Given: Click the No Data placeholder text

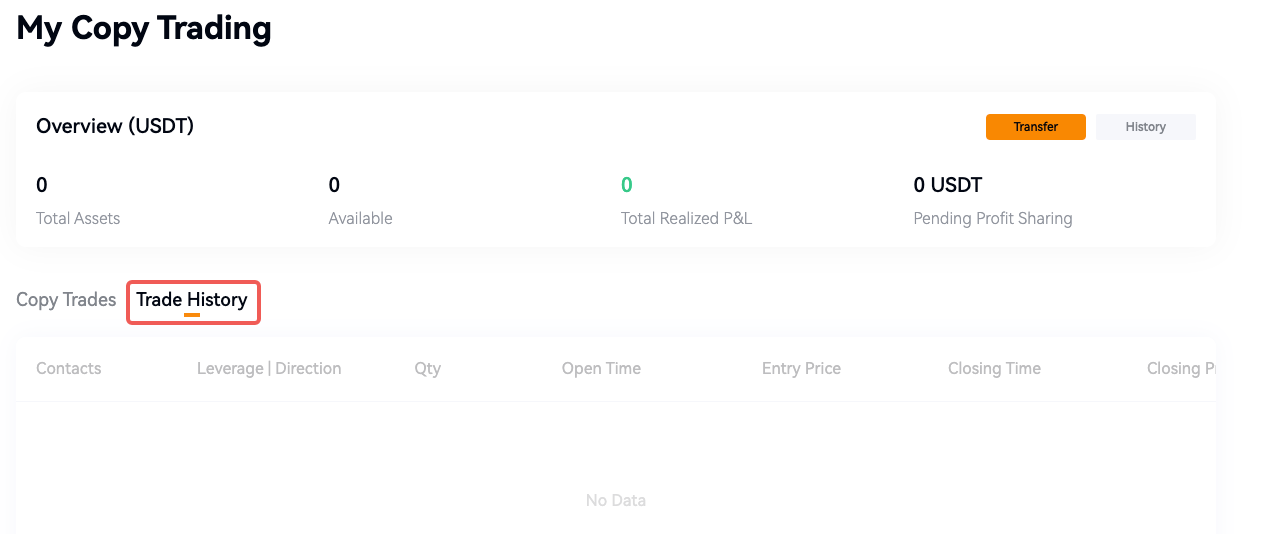Looking at the screenshot, I should [x=615, y=500].
